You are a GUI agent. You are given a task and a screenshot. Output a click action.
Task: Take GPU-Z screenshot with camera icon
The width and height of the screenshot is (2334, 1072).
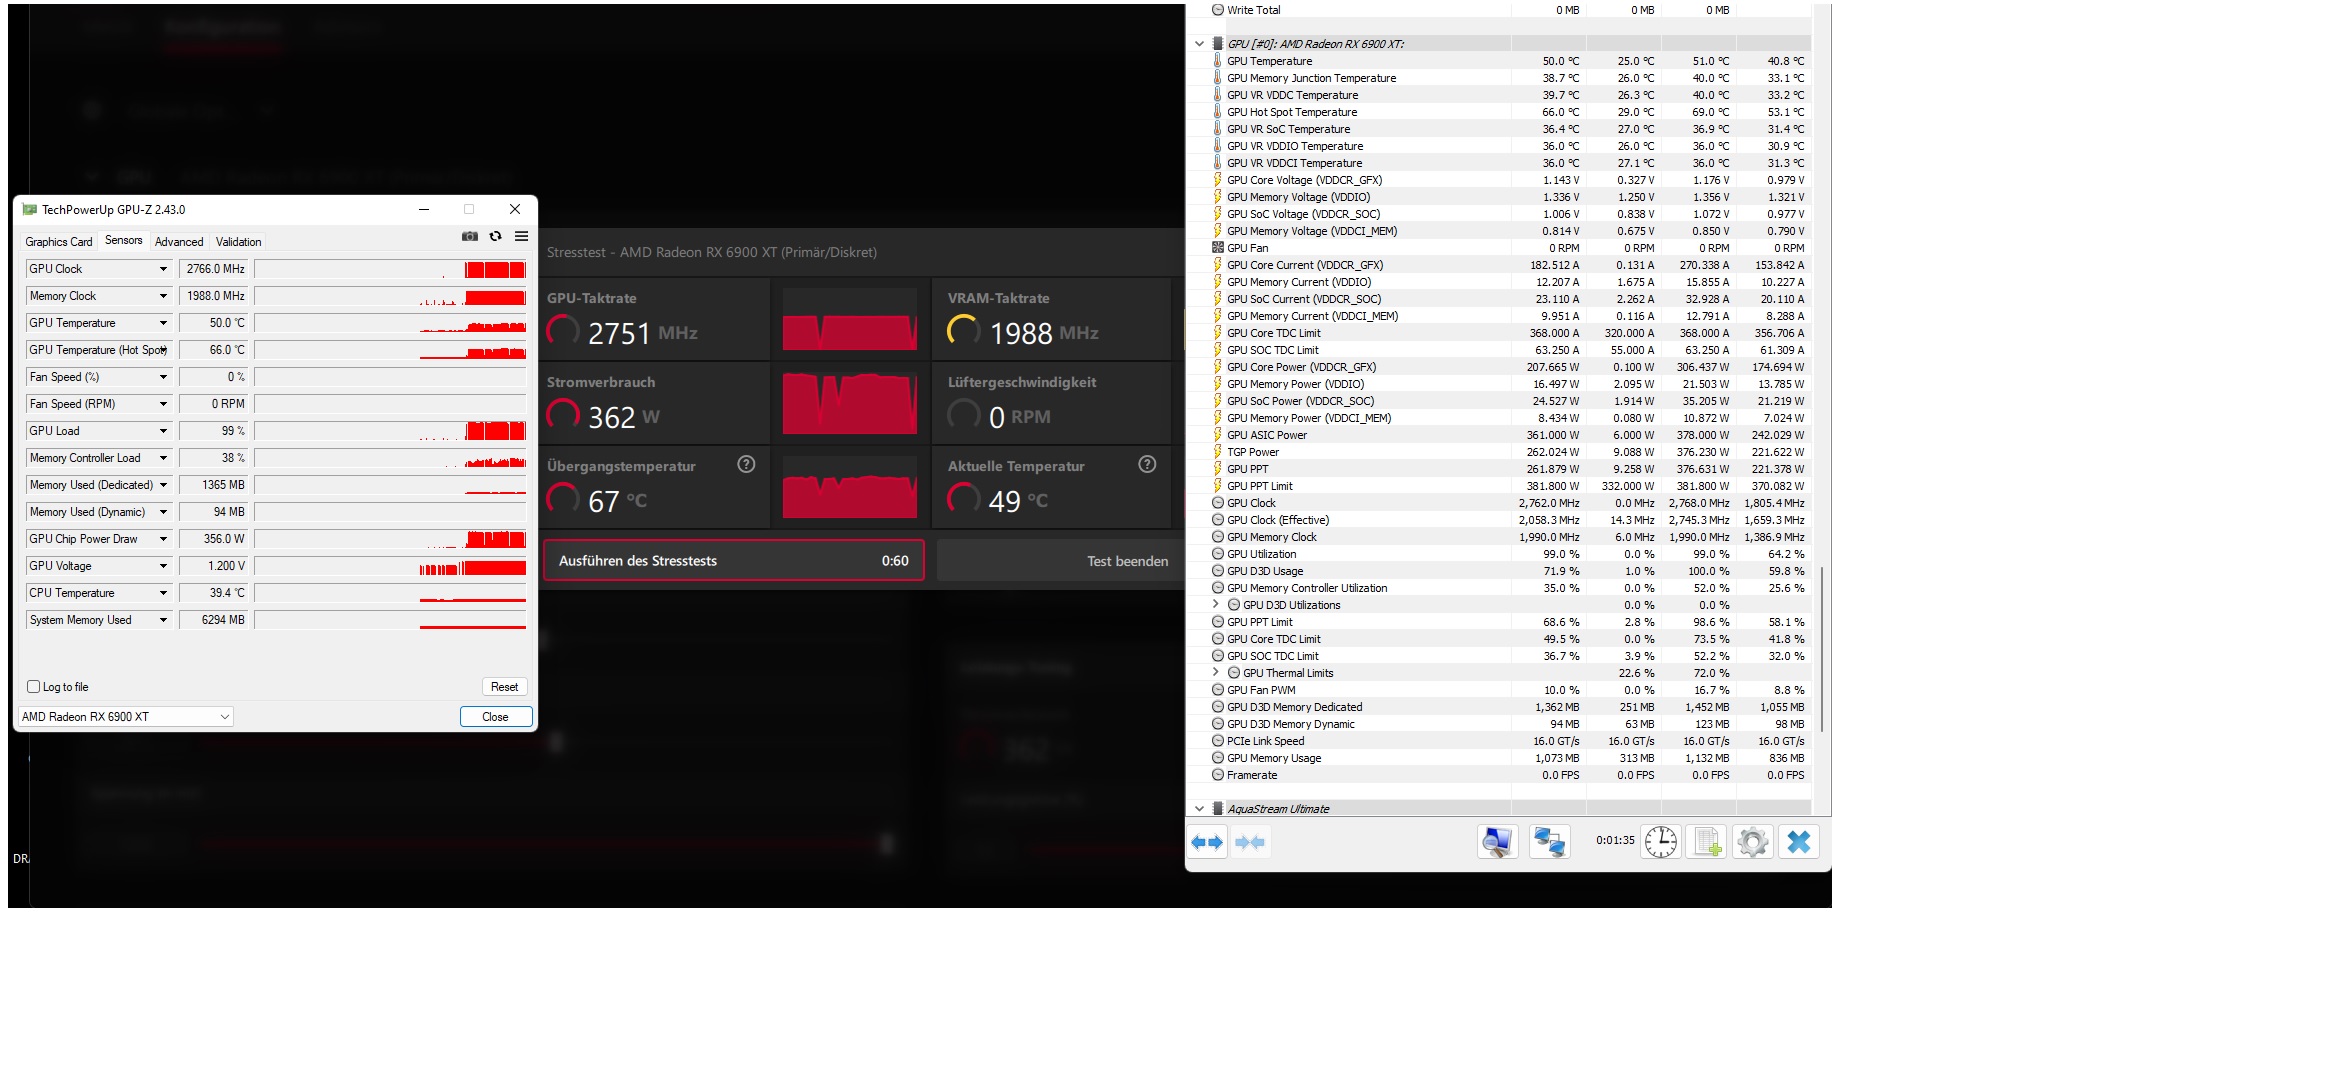click(469, 237)
